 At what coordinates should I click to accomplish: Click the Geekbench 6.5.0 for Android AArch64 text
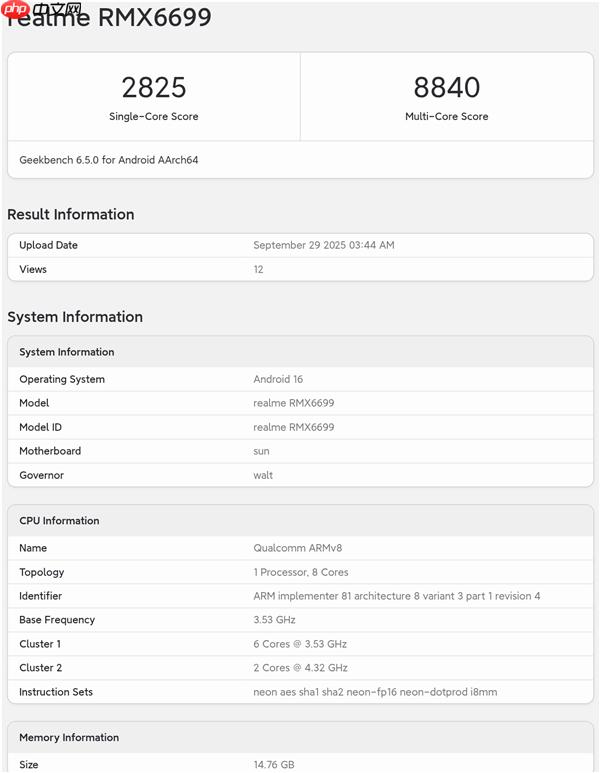click(109, 160)
